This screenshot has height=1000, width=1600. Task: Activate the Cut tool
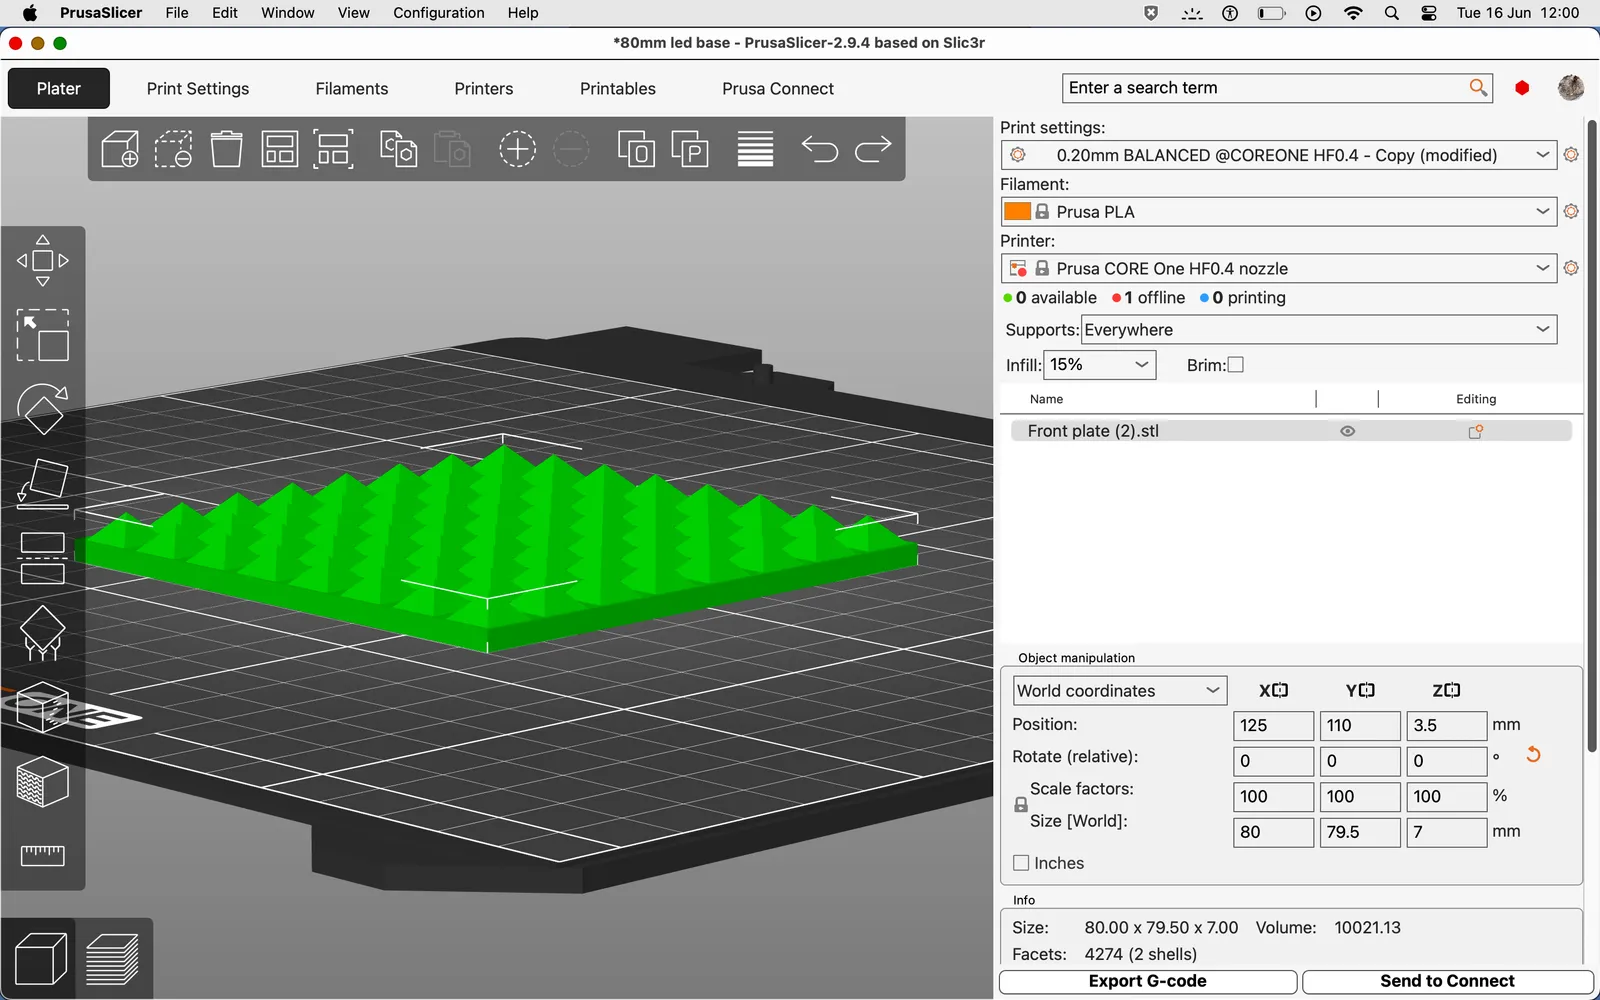pyautogui.click(x=43, y=558)
